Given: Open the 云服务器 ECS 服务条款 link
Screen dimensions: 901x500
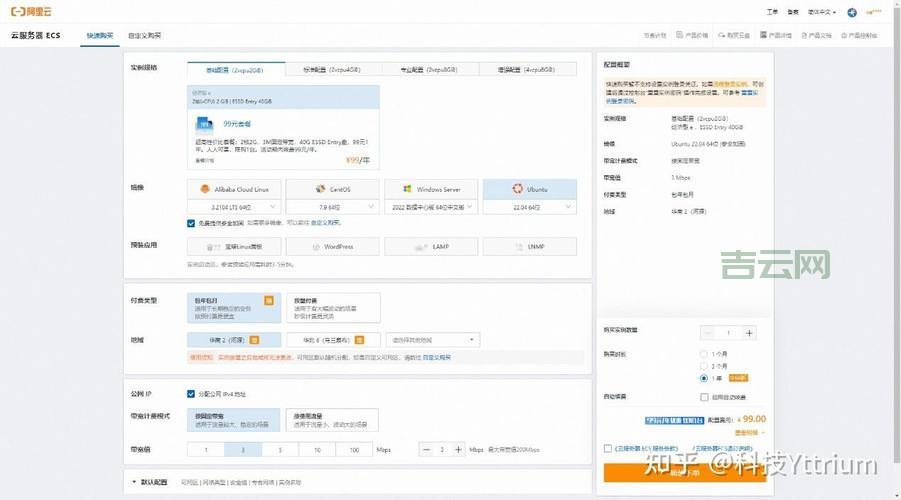Looking at the screenshot, I should [646, 448].
